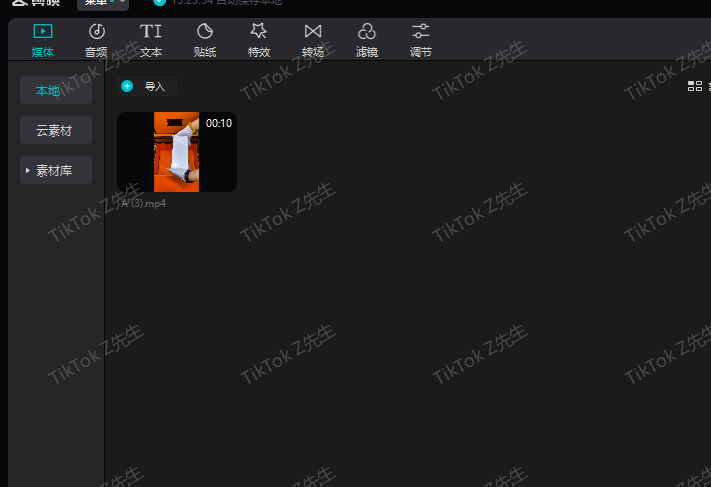Click the auto-save status indicator
711x487 pixels.
[220, 3]
